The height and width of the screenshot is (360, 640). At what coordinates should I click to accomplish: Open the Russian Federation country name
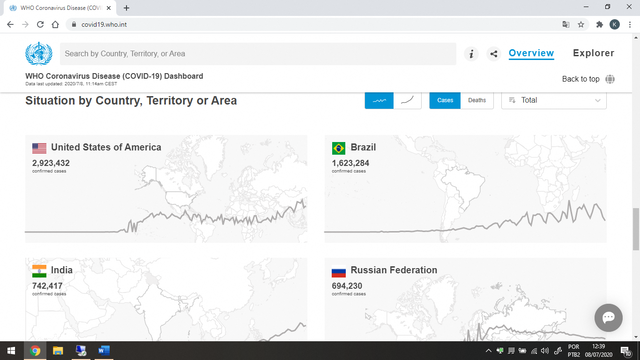(x=394, y=270)
